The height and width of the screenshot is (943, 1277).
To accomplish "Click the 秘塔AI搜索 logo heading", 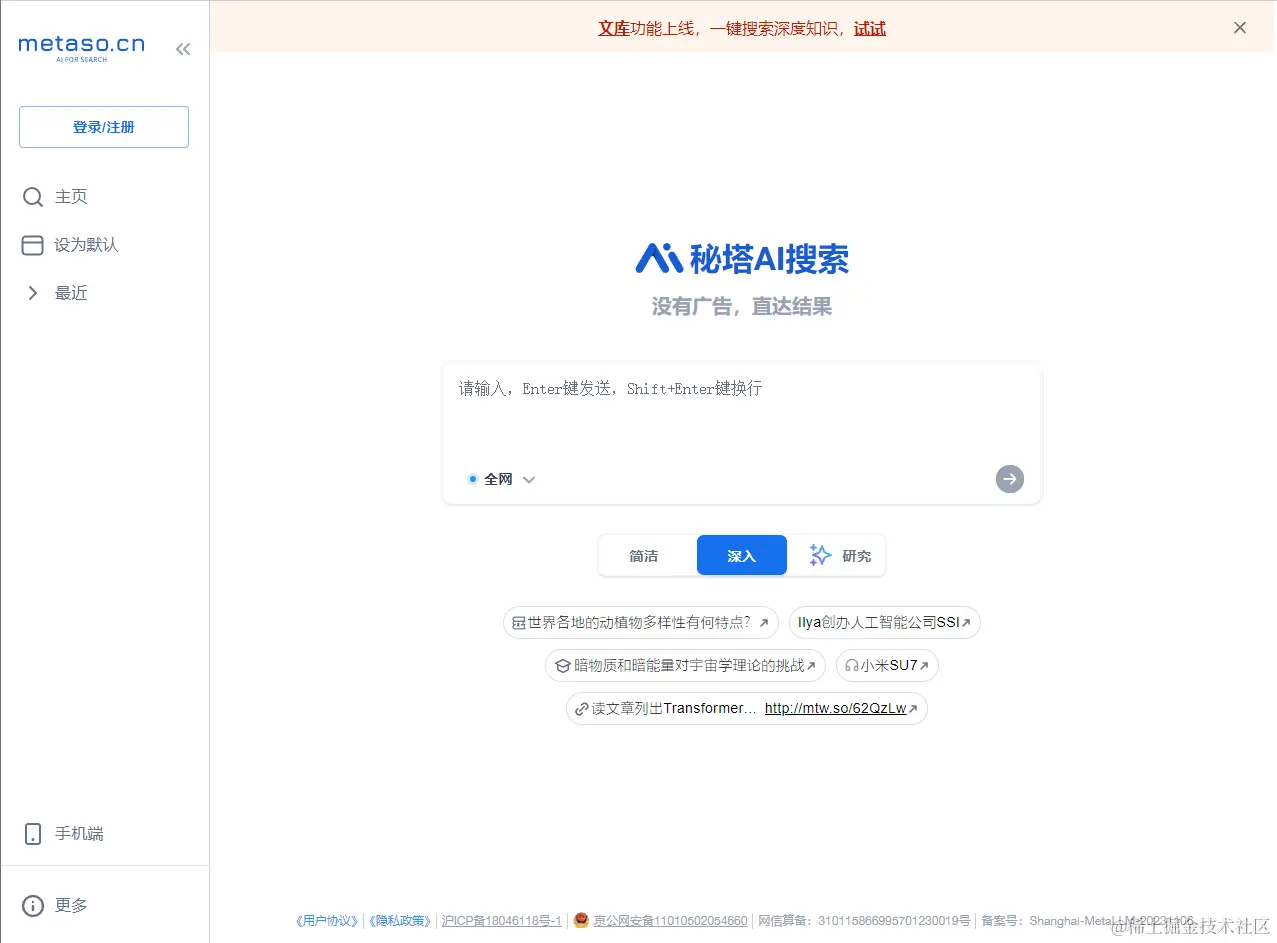I will tap(742, 259).
